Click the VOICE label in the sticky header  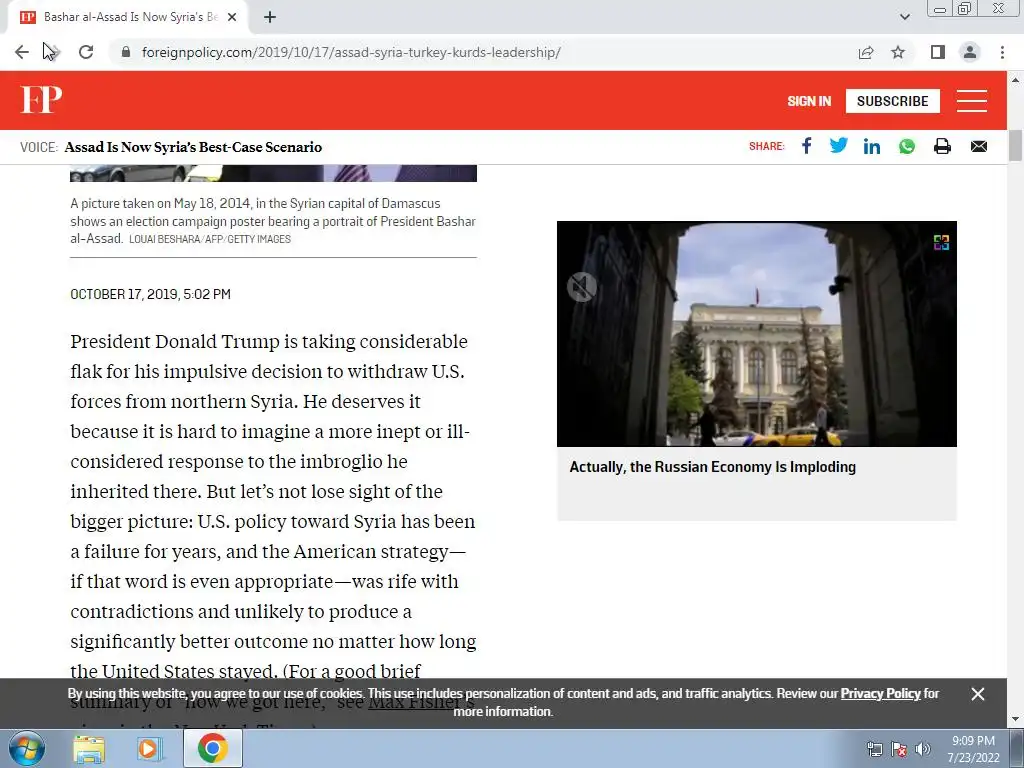39,147
